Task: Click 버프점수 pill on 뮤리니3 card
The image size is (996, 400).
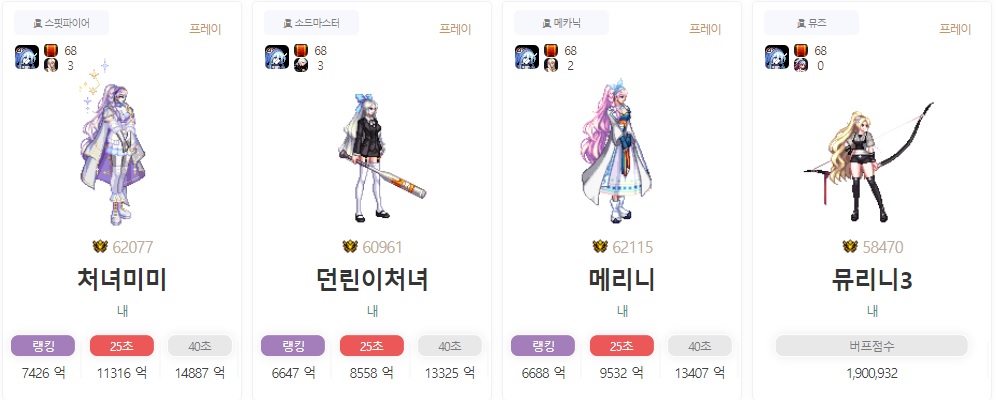Action: [872, 346]
